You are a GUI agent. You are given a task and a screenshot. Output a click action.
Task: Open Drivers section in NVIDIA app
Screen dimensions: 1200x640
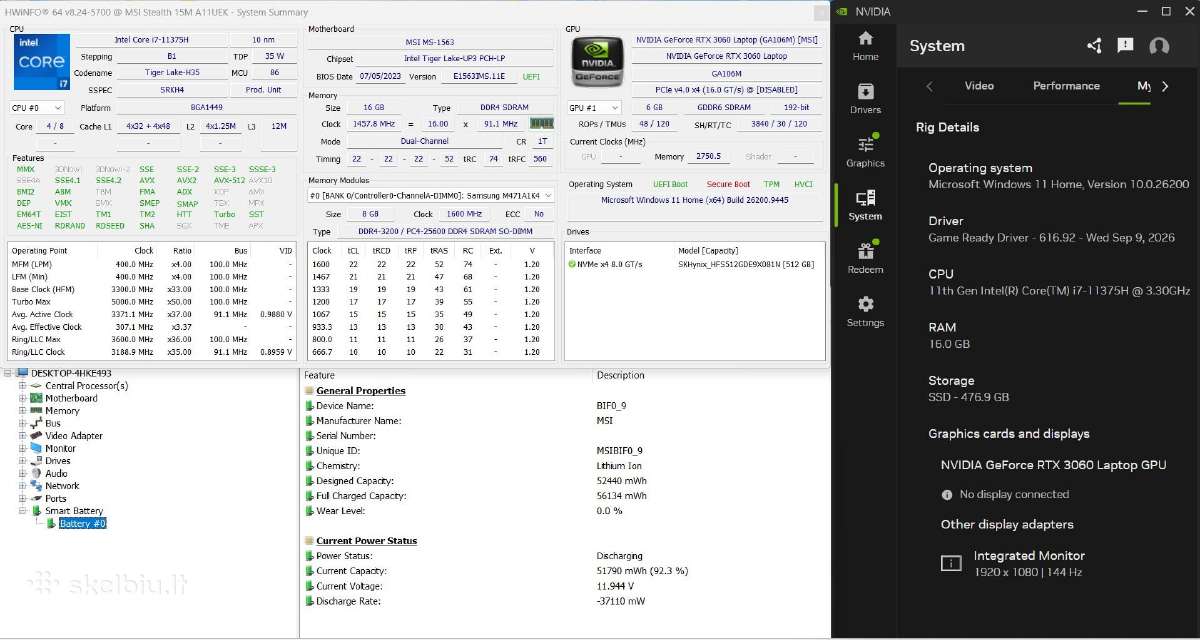pyautogui.click(x=865, y=98)
